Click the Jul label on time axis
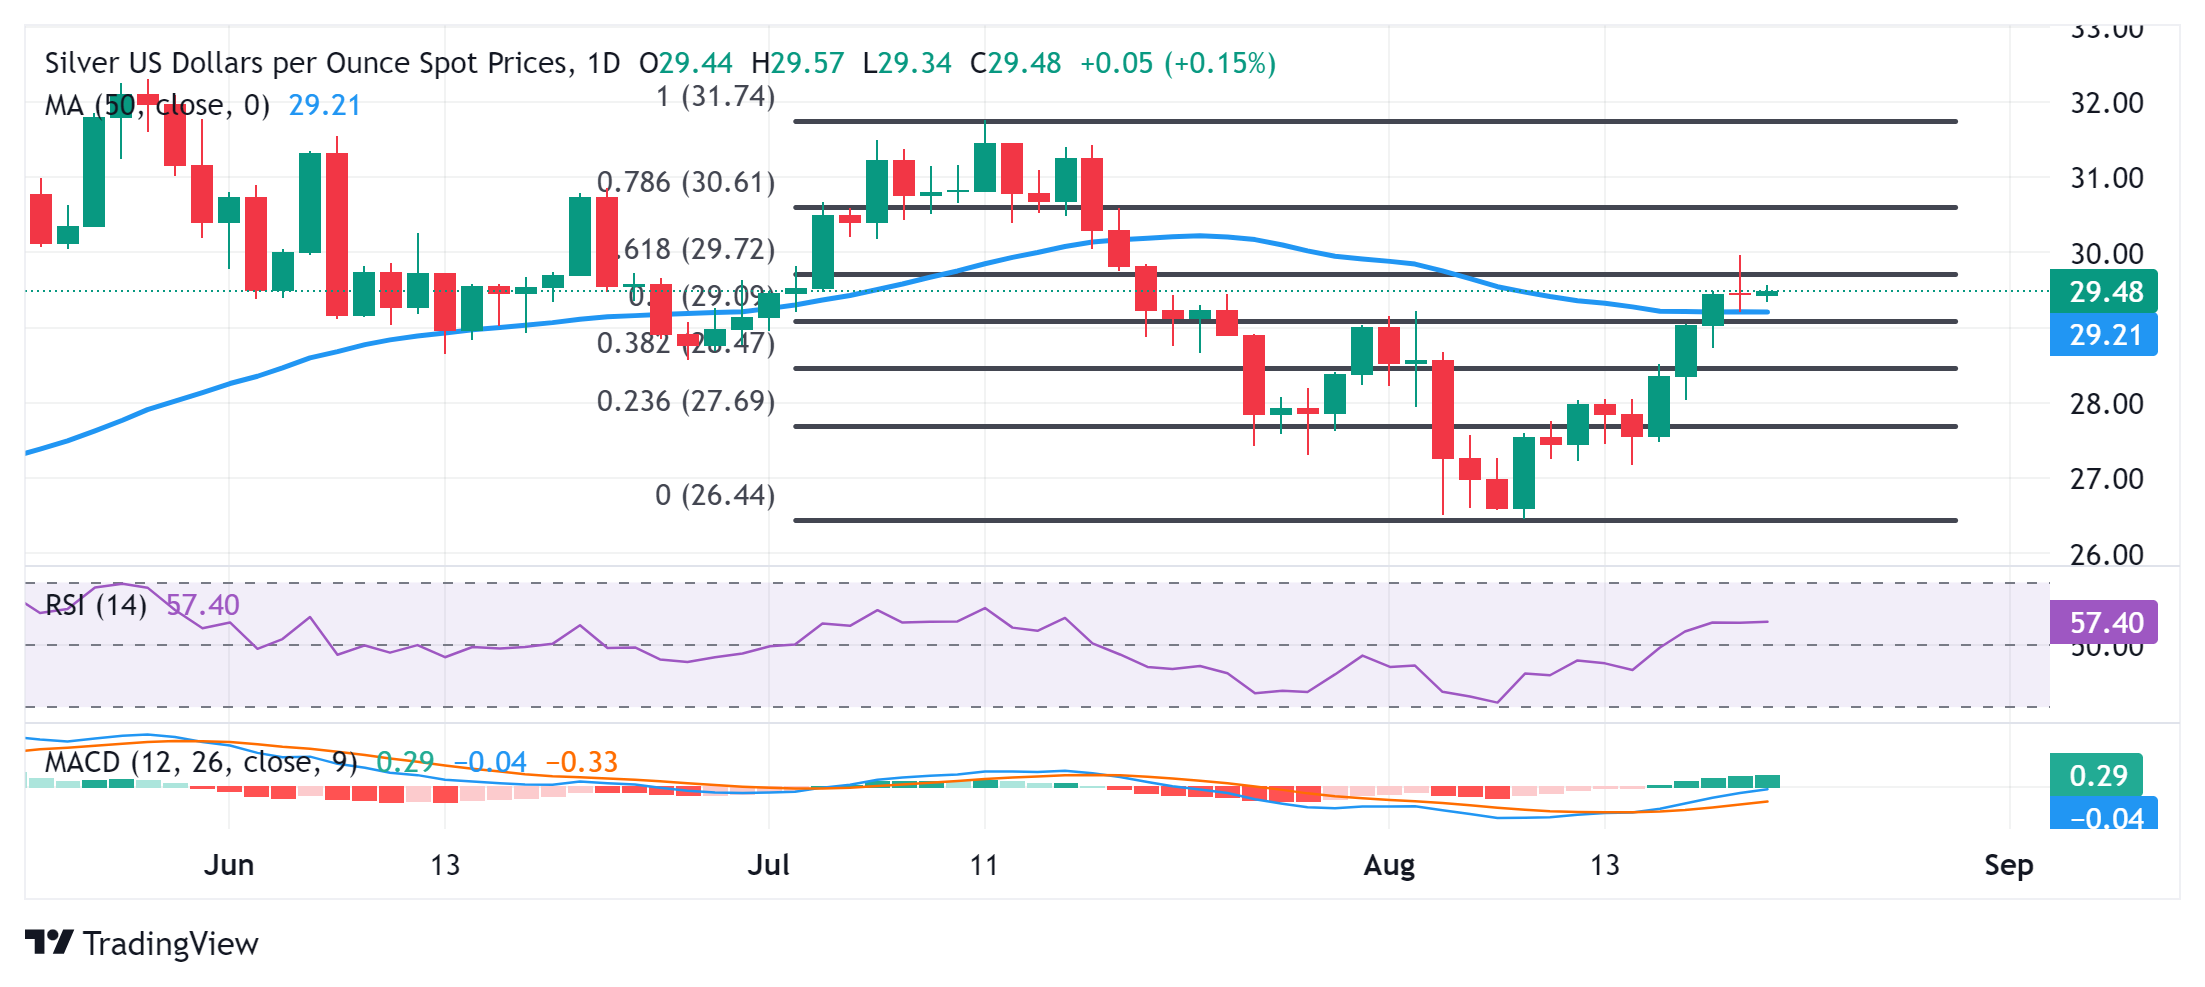This screenshot has height=987, width=2205. click(x=768, y=865)
